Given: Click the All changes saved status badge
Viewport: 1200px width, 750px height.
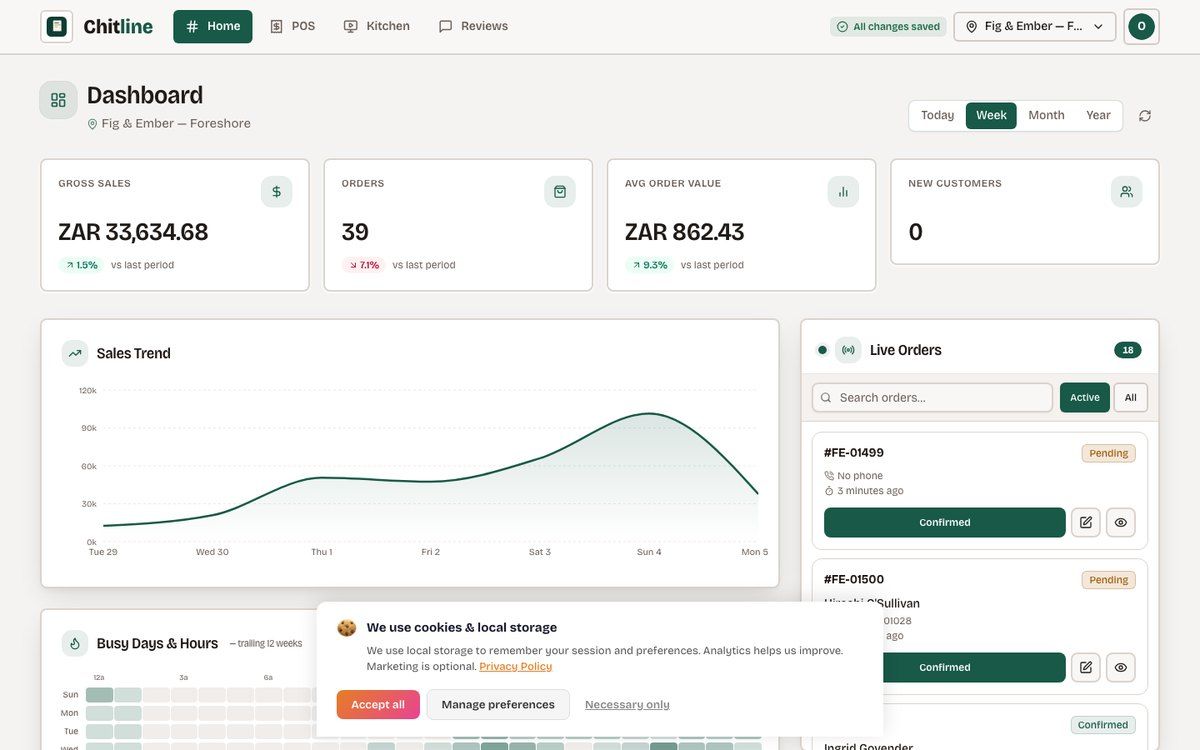Looking at the screenshot, I should [x=888, y=27].
